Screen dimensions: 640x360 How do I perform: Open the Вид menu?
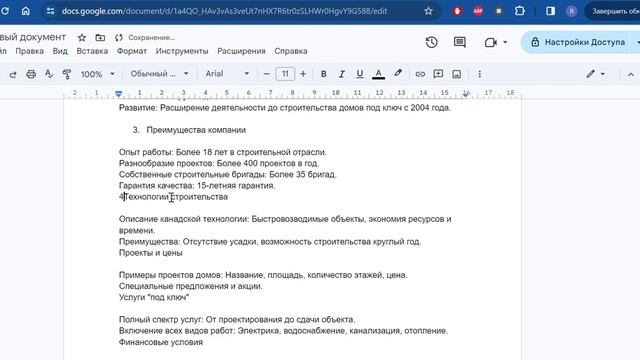(x=60, y=51)
